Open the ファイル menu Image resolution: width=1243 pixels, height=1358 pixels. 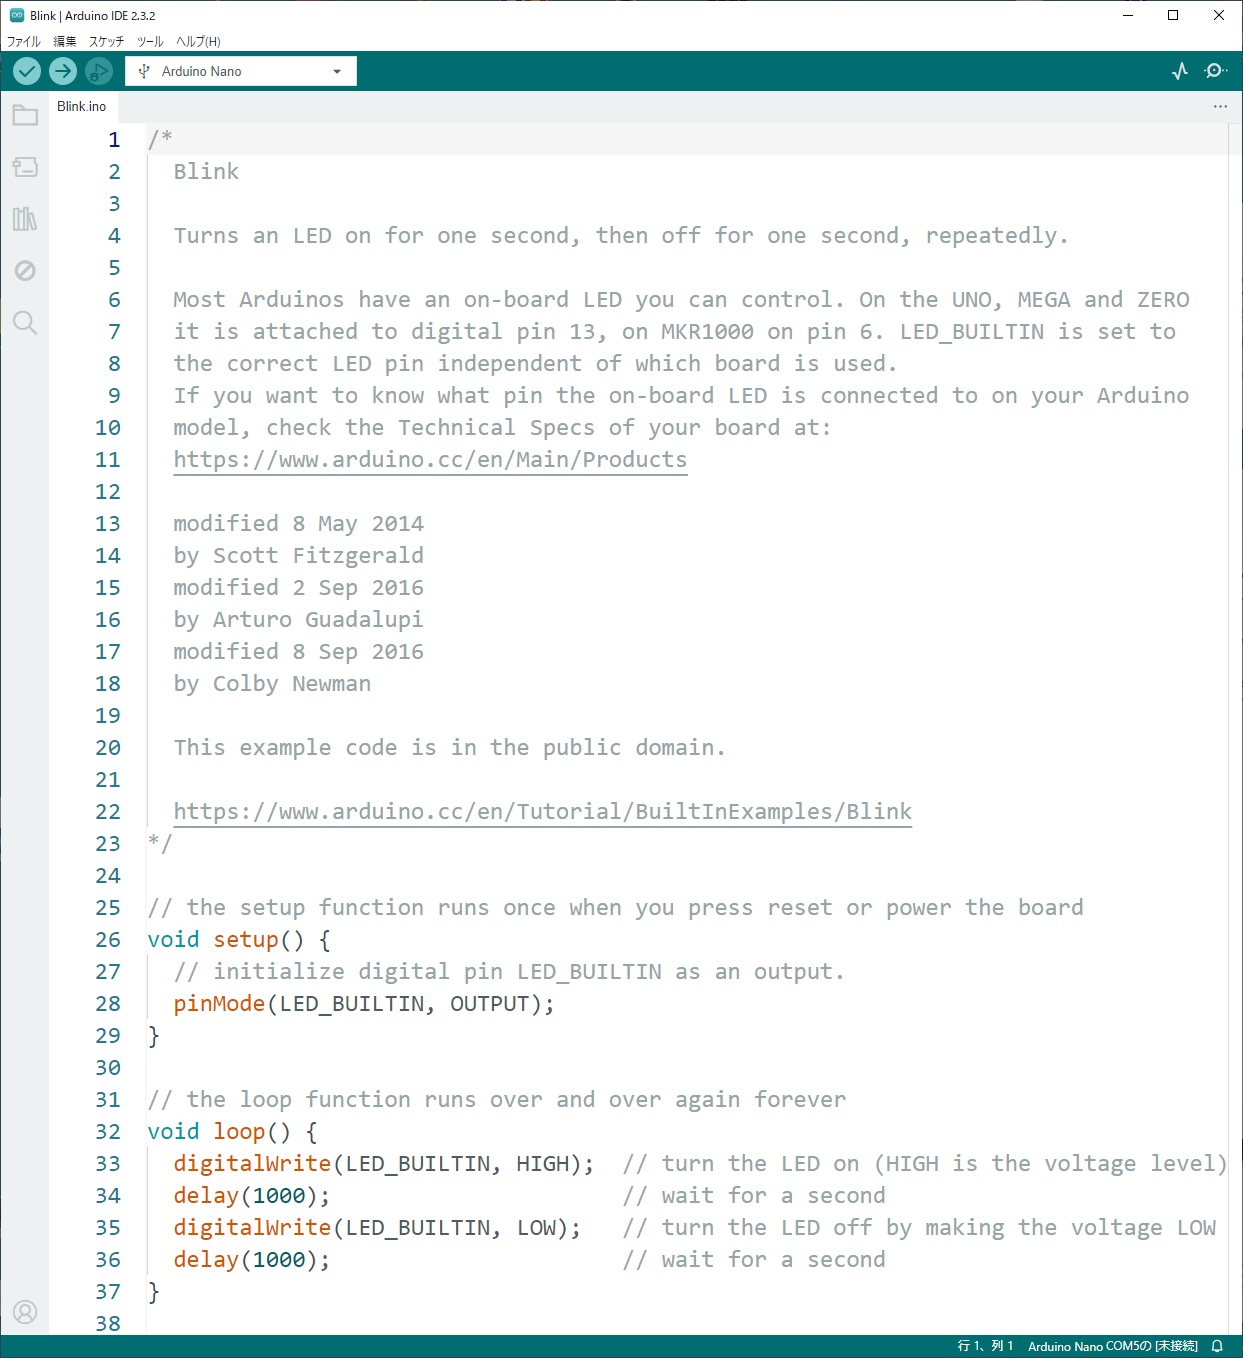click(x=24, y=41)
